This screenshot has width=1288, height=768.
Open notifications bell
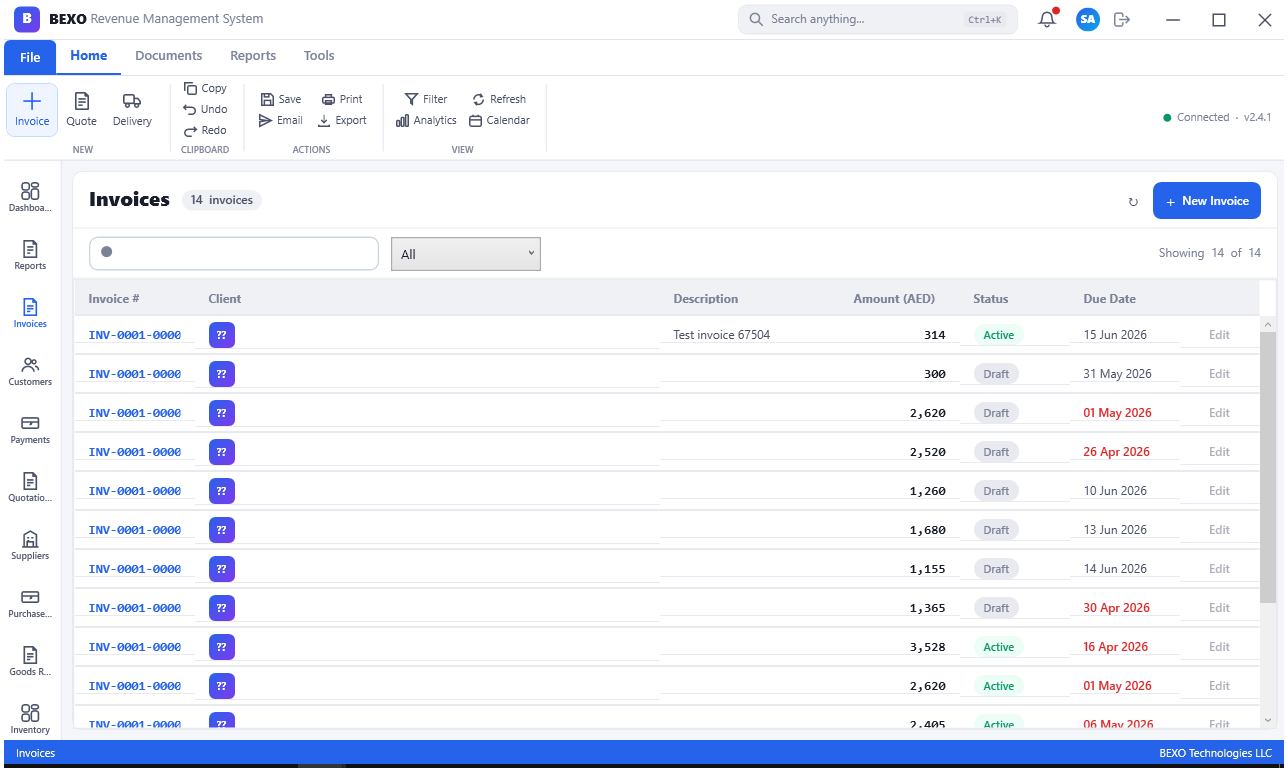1047,19
